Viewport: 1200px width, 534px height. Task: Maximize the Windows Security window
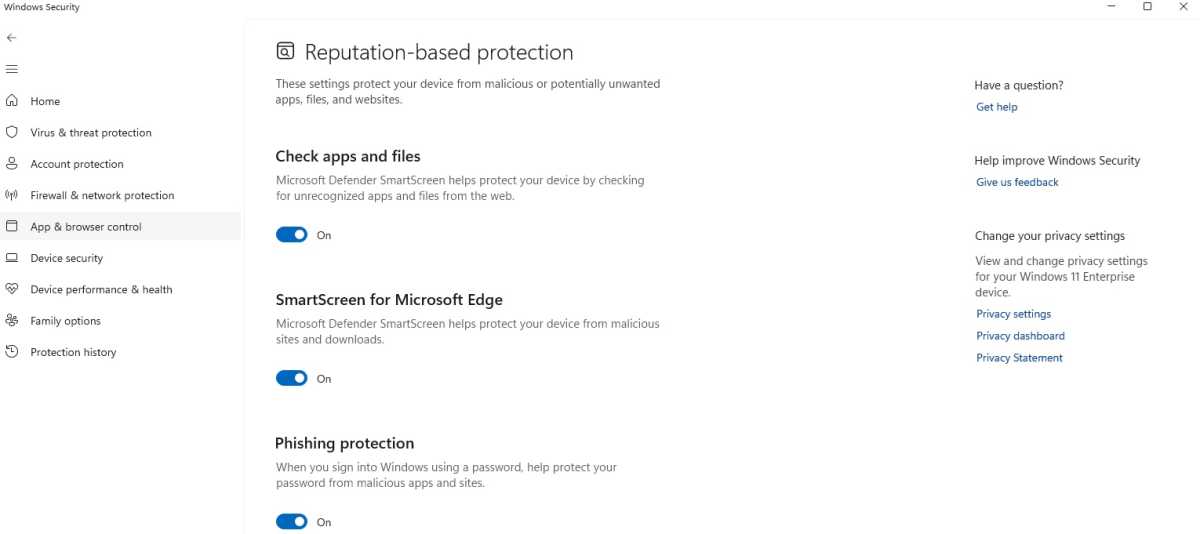1147,7
